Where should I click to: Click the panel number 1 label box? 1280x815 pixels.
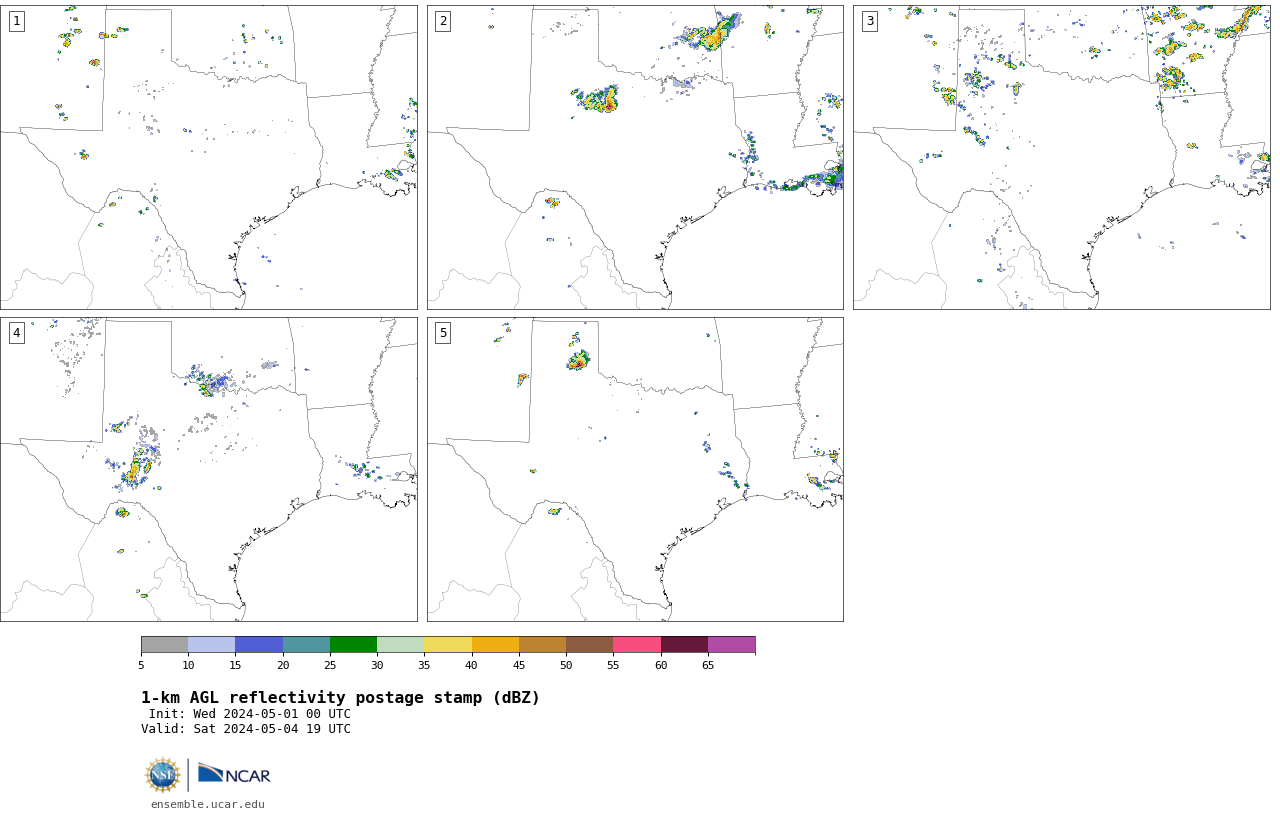pos(16,21)
